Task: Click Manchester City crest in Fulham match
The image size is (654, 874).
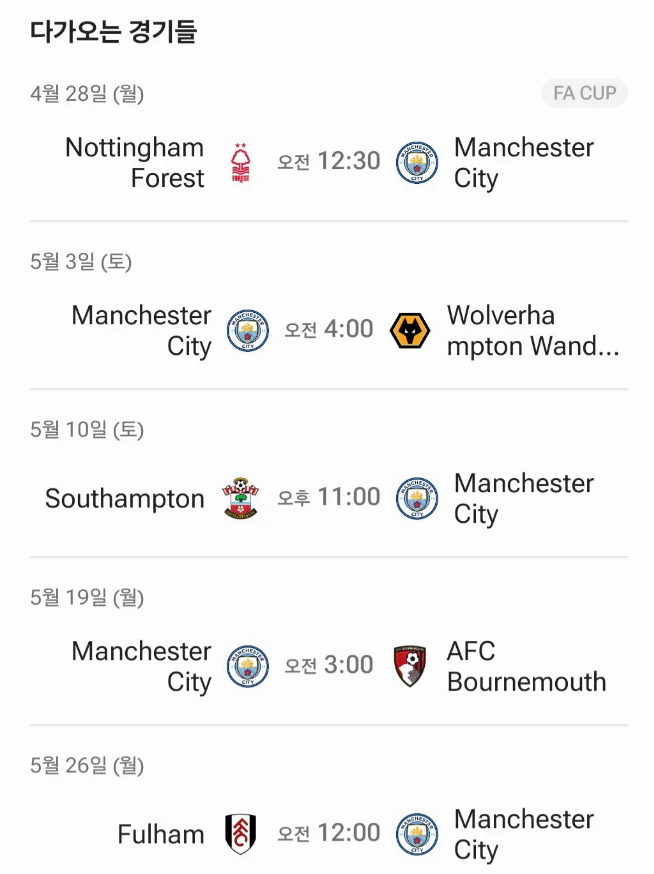Action: tap(416, 834)
